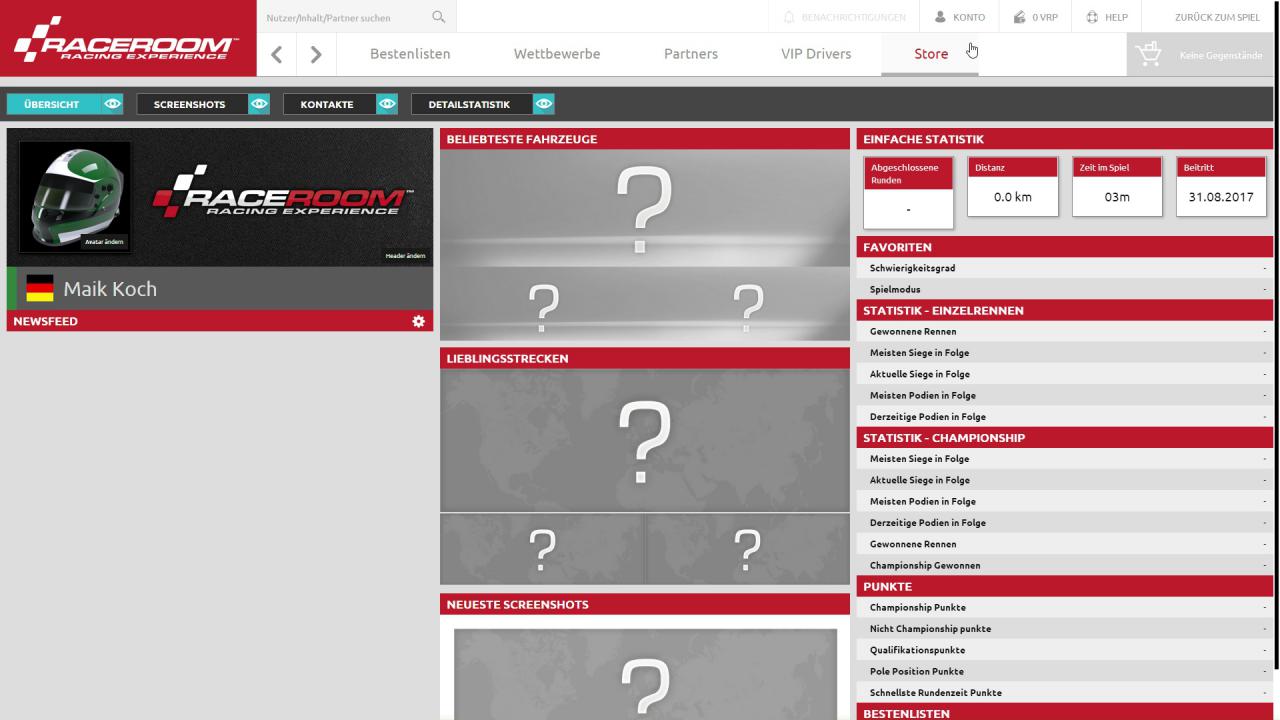
Task: Click Pole Position Punkte row
Action: click(x=1064, y=671)
